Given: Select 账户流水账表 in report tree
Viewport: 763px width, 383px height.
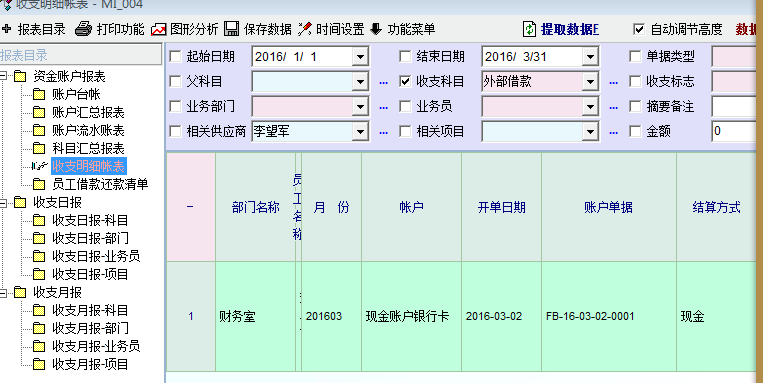Looking at the screenshot, I should pyautogui.click(x=88, y=130).
